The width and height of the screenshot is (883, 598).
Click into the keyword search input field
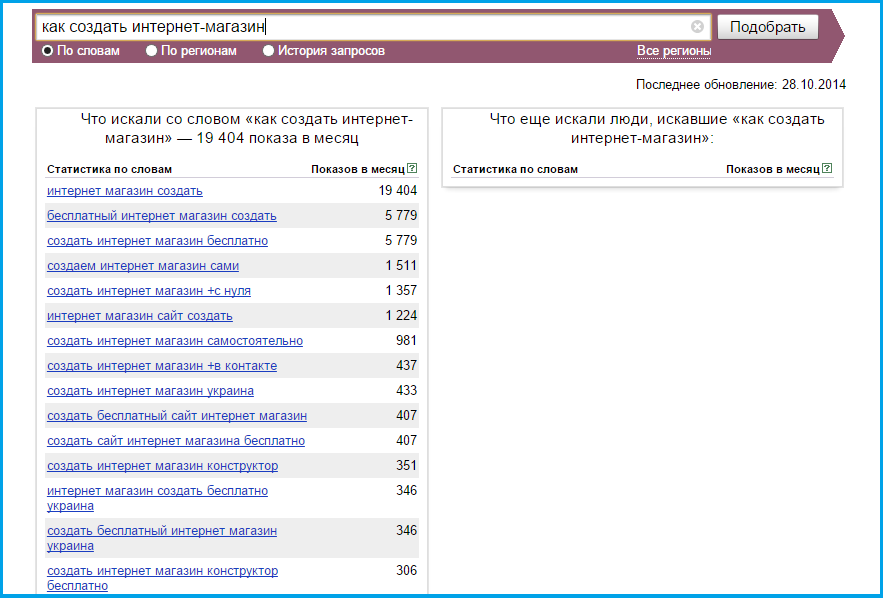coord(360,27)
